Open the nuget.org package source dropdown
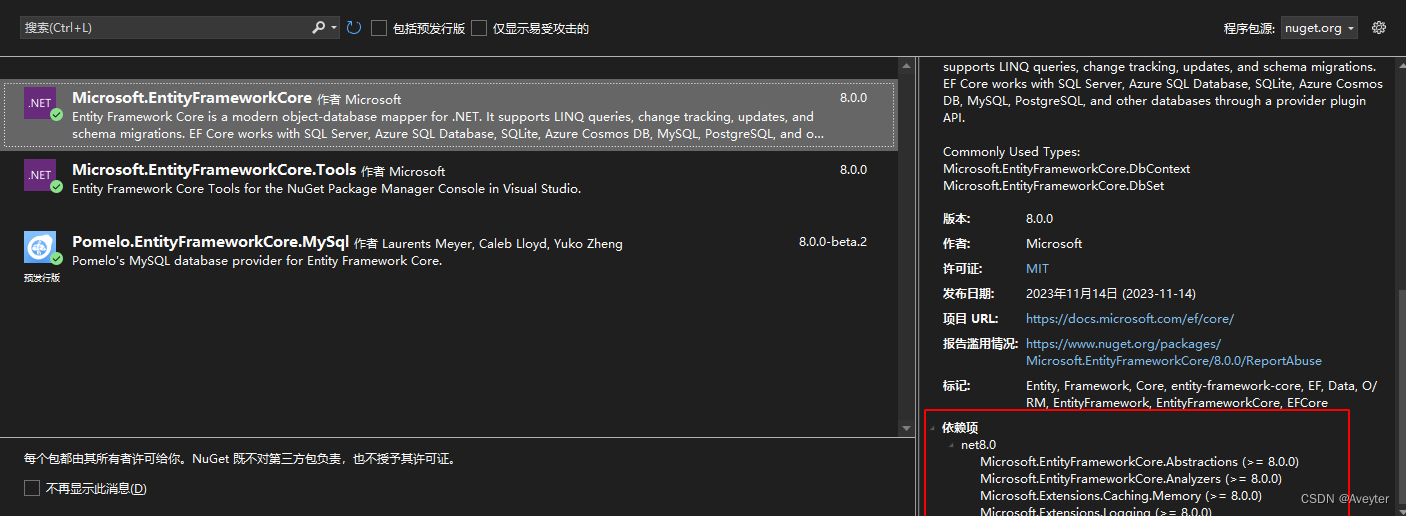Screen dimensions: 1406x516 1319,28
